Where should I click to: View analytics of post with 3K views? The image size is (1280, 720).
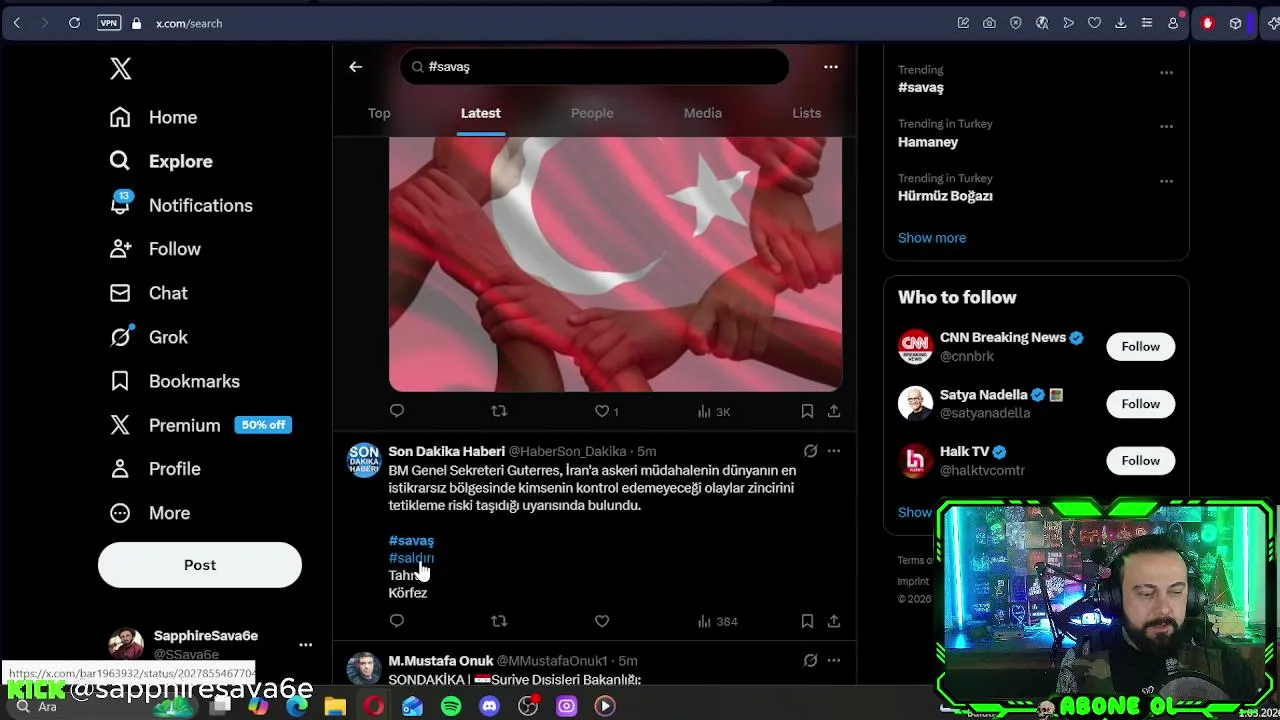(713, 411)
